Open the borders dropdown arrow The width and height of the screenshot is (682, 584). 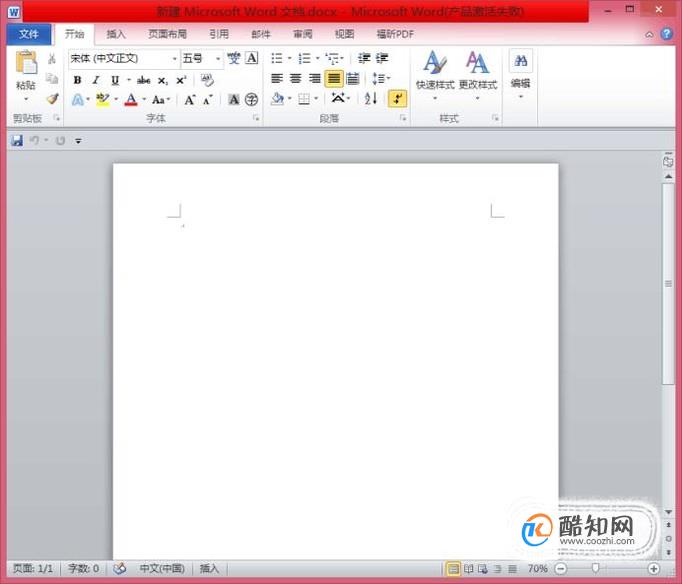click(316, 99)
